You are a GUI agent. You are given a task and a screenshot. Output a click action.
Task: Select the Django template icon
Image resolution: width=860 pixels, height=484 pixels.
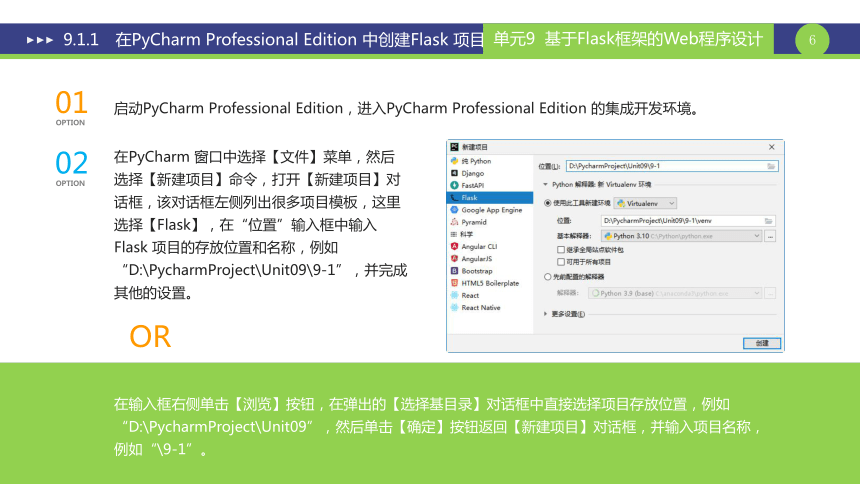coord(454,173)
